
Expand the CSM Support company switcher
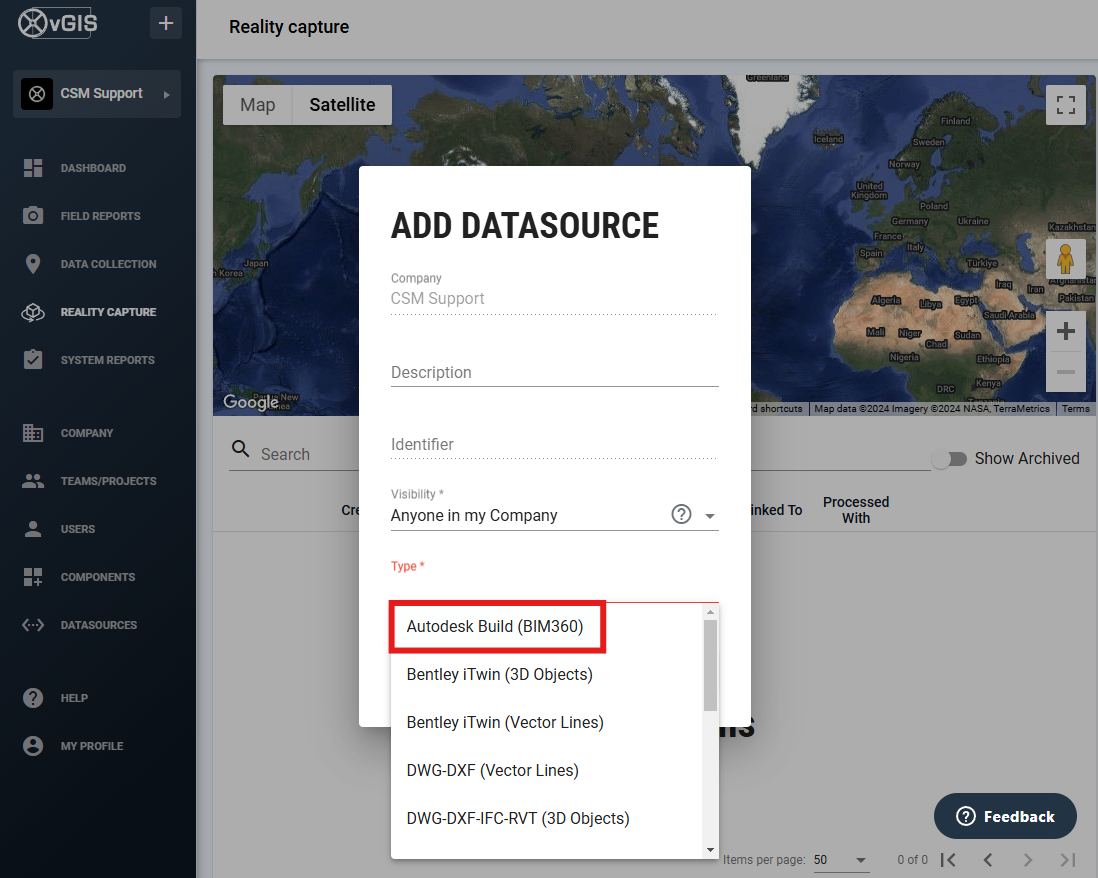97,94
